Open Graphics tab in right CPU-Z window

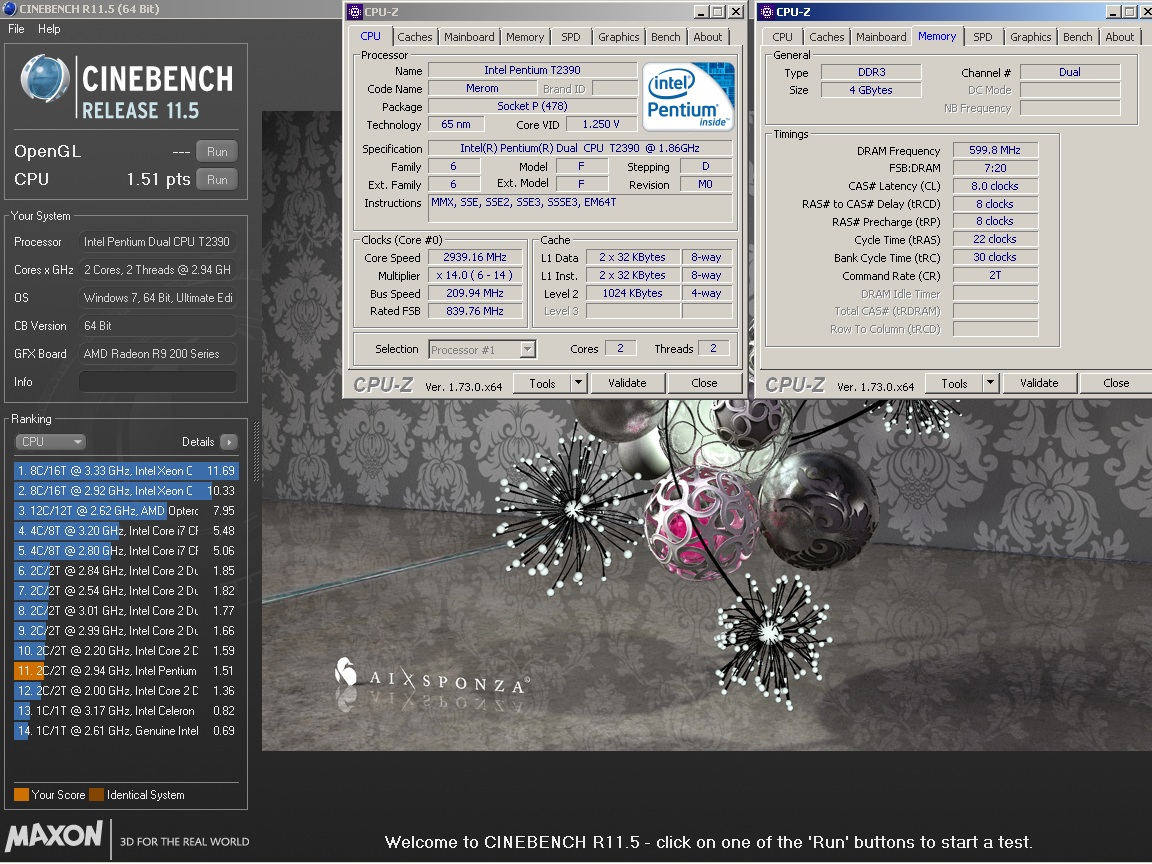click(1030, 37)
